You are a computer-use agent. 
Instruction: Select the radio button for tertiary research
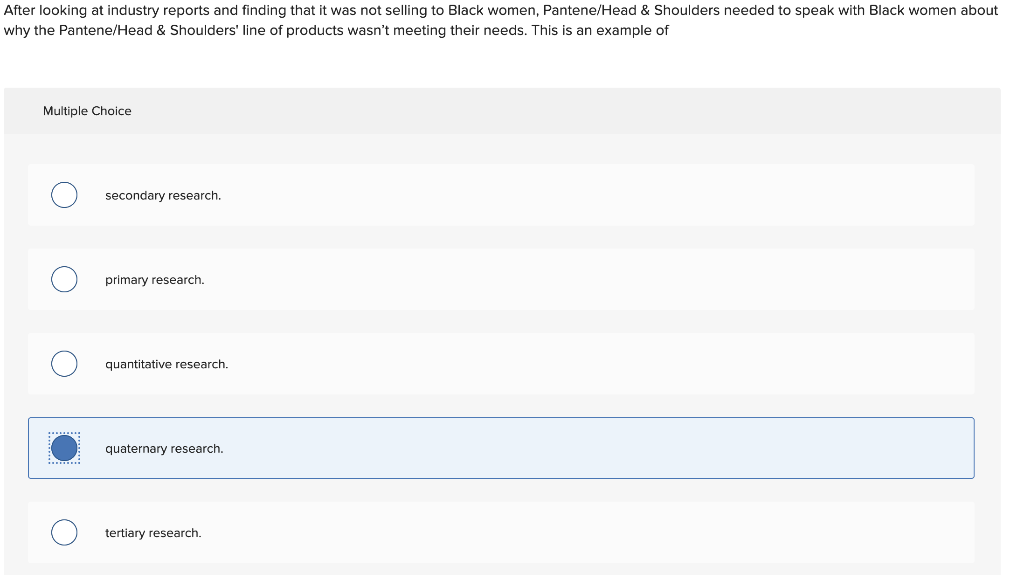64,532
